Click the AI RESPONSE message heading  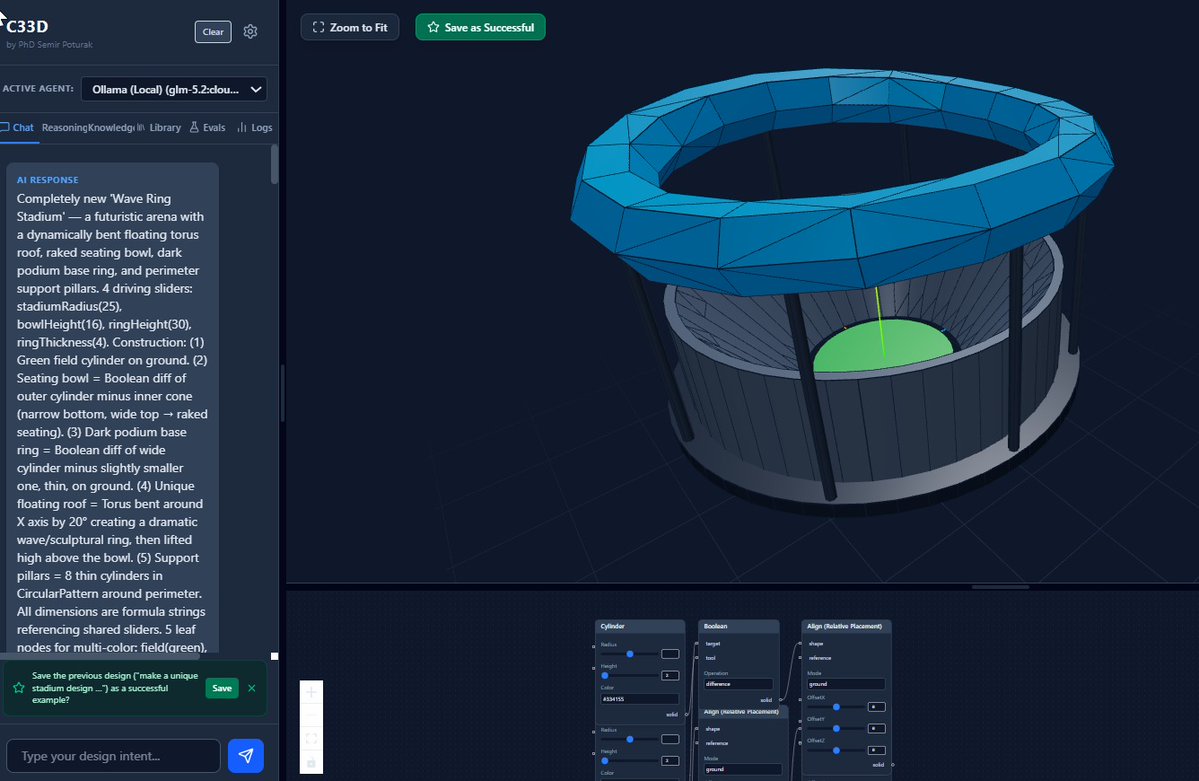(x=47, y=180)
